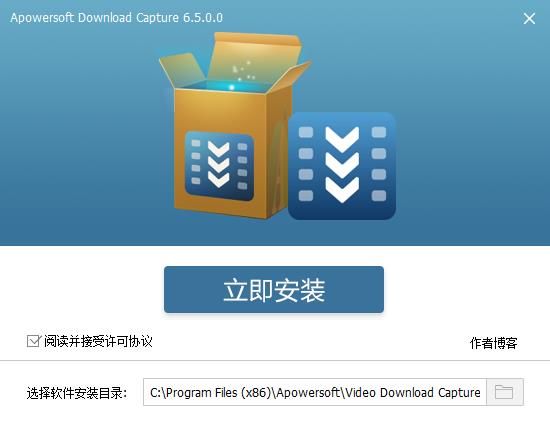Click the orange side panel of the box
Image resolution: width=550 pixels, height=425 pixels.
click(278, 154)
